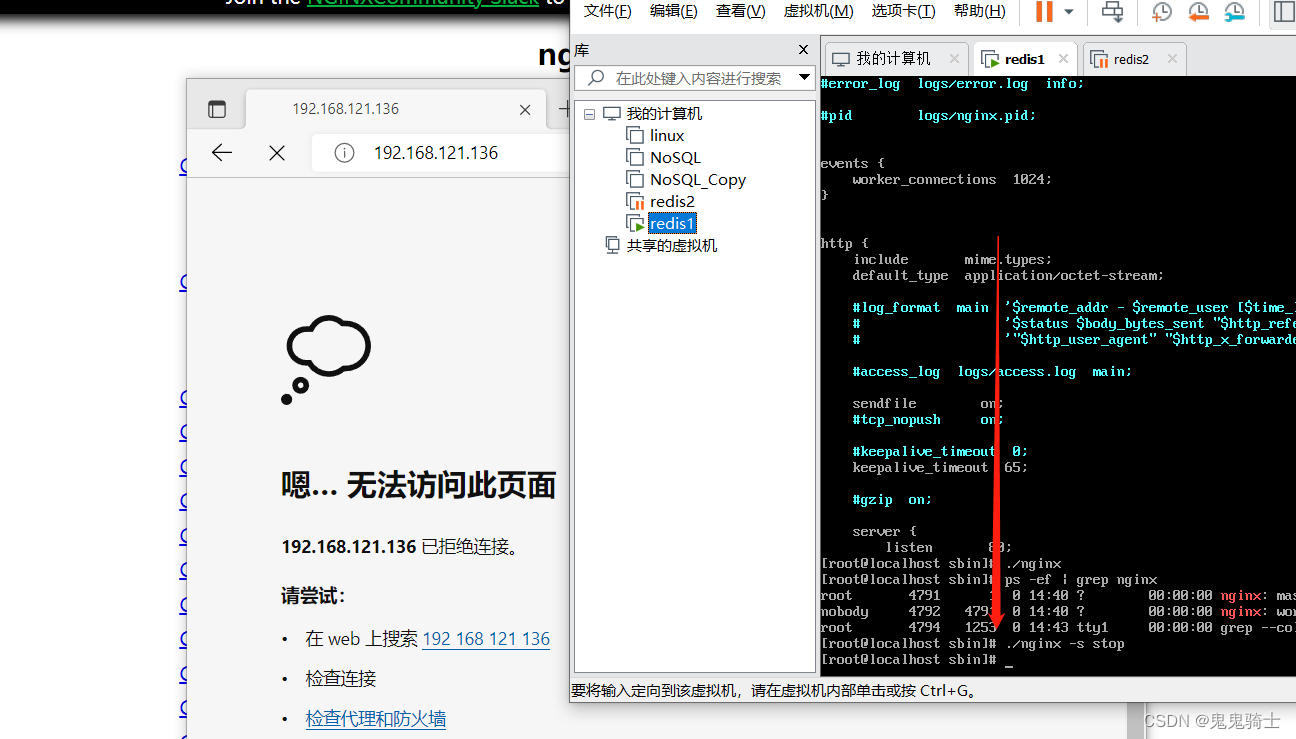Close the redis1 tab

coord(1064,59)
